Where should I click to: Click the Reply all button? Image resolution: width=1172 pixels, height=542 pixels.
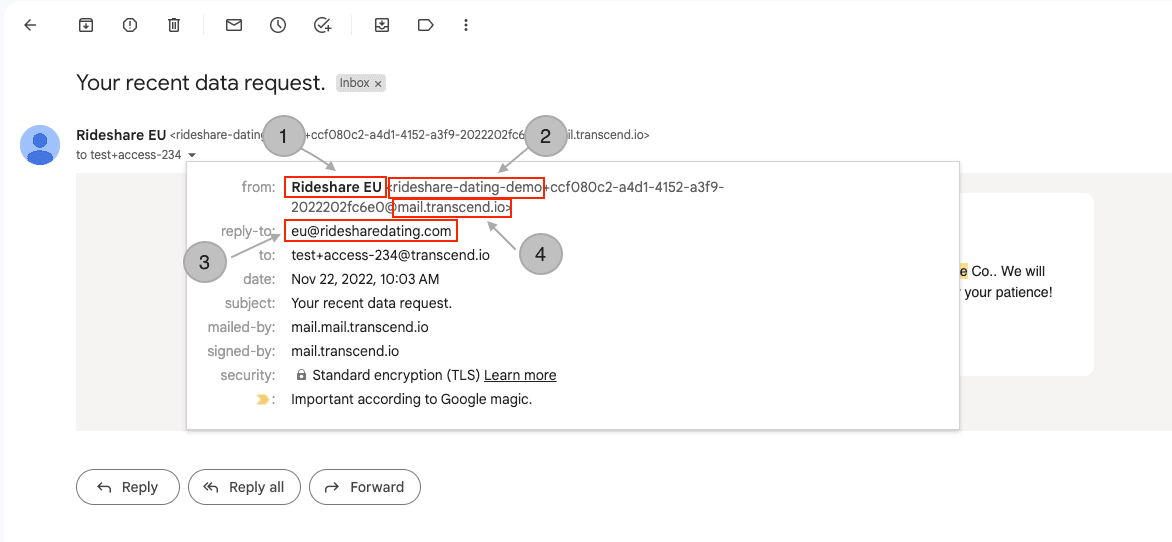click(244, 487)
